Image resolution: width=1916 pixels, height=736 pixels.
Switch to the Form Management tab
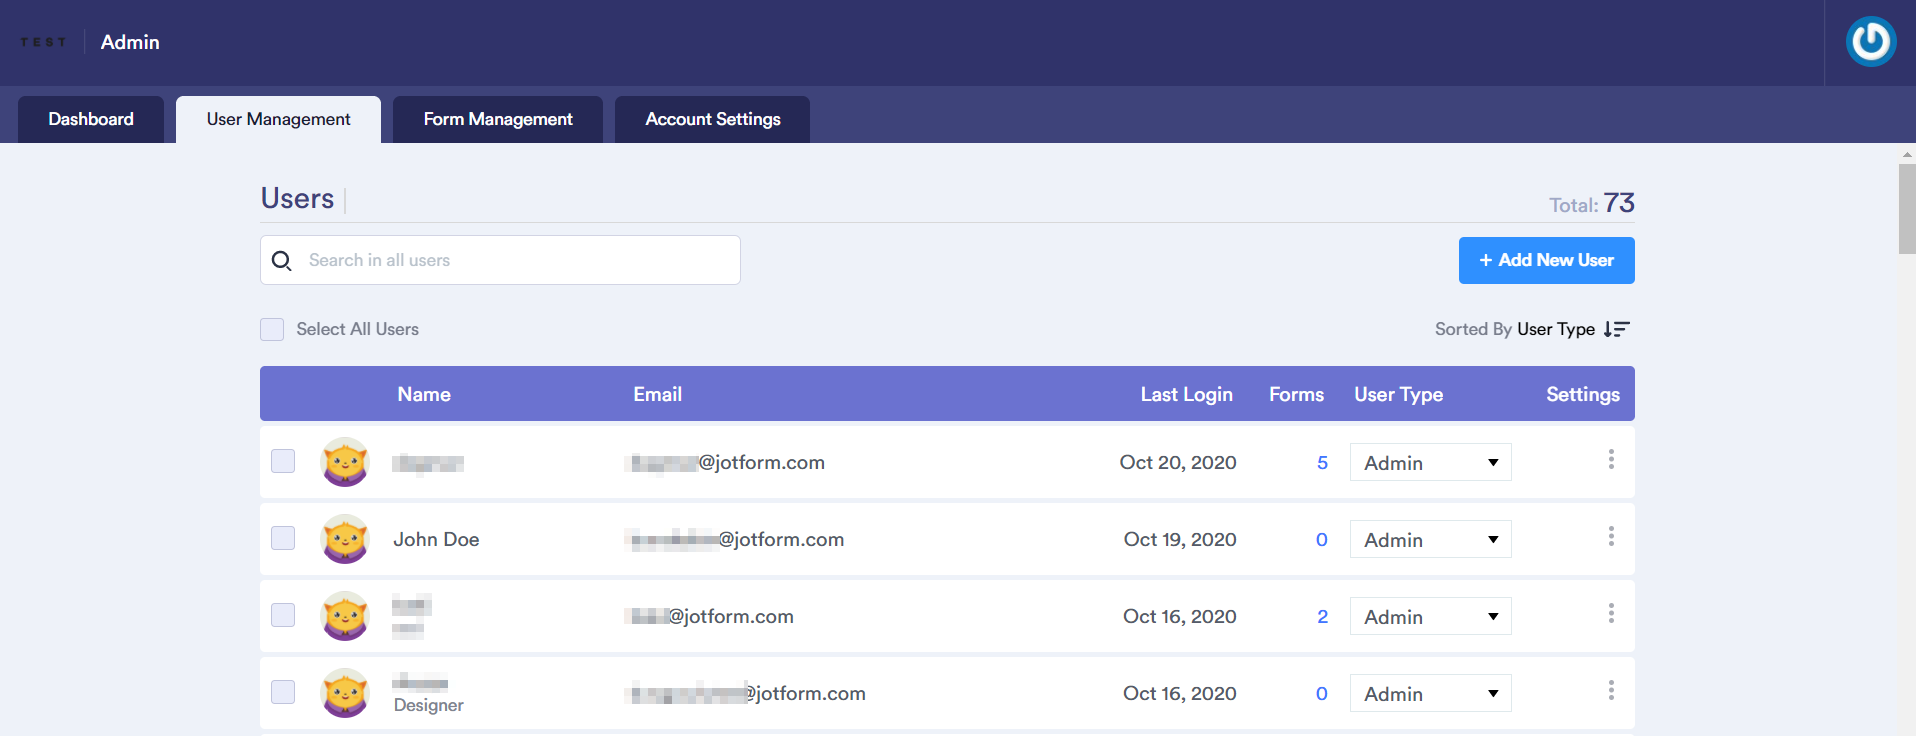(497, 119)
